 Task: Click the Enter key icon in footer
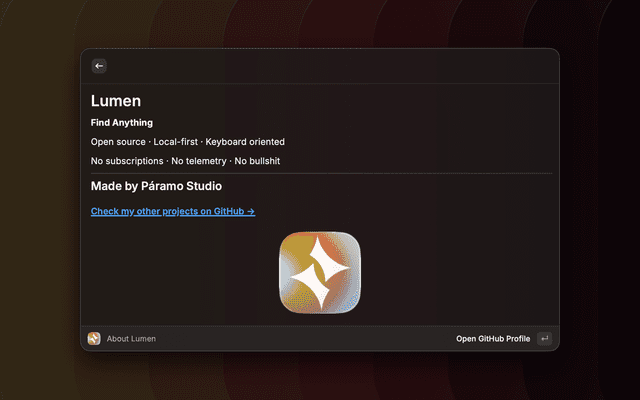click(544, 338)
